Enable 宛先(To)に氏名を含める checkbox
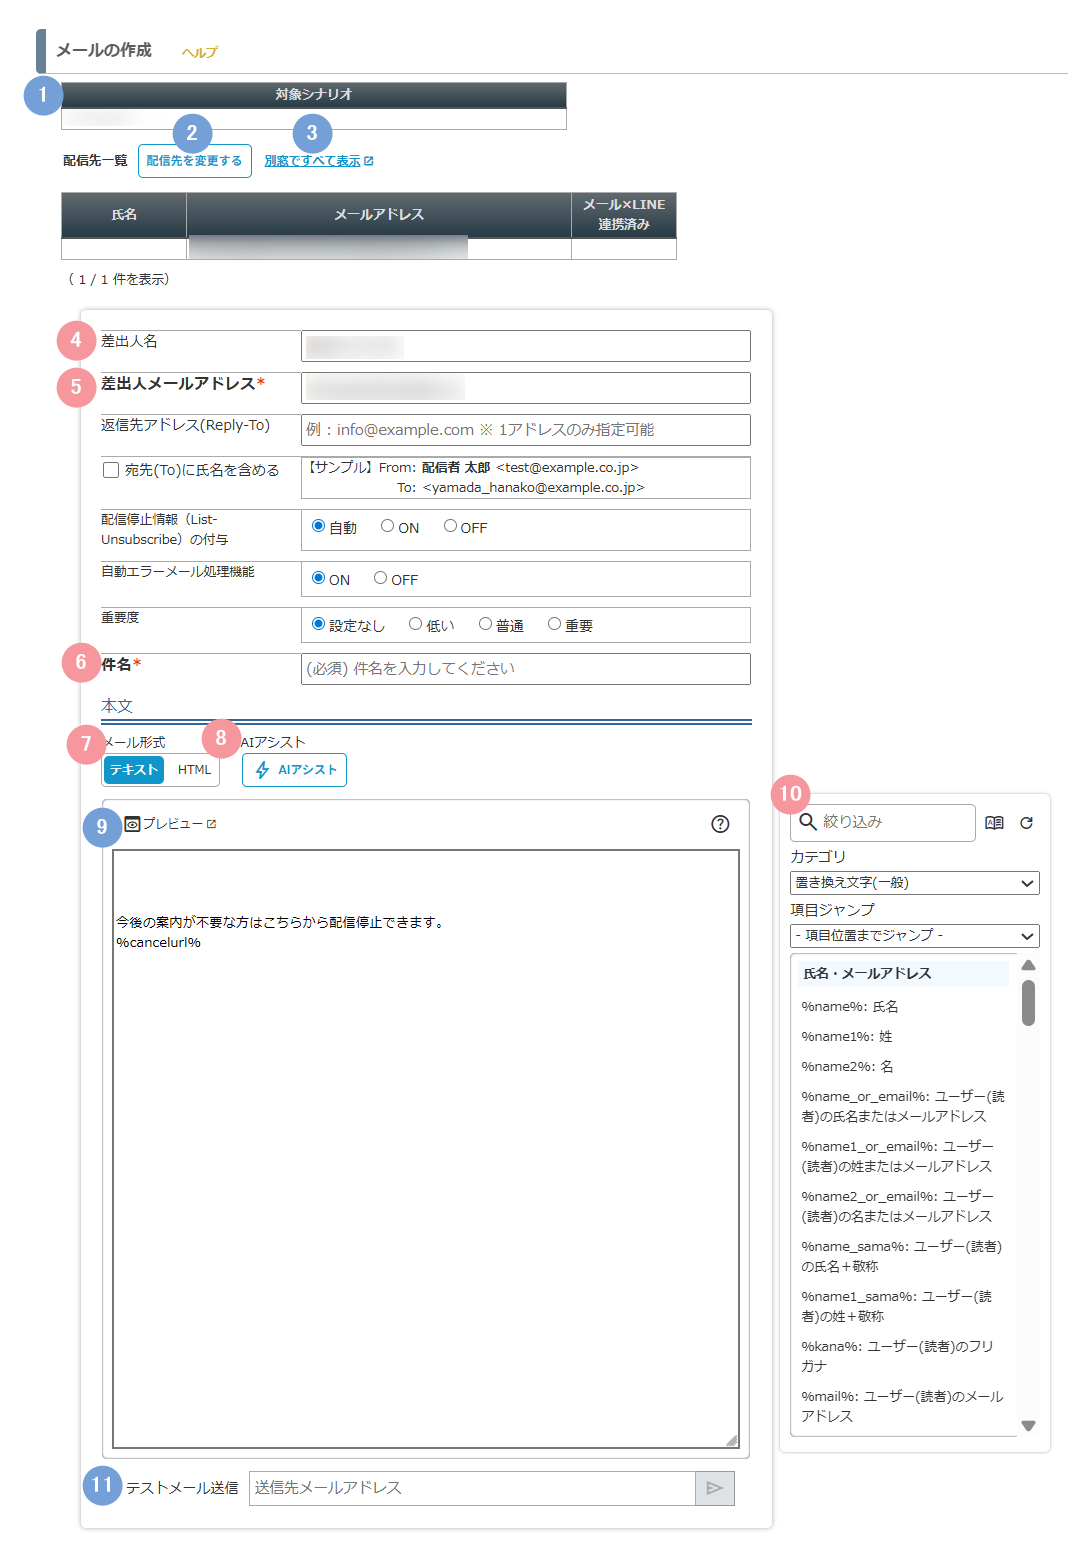This screenshot has width=1068, height=1562. point(111,470)
